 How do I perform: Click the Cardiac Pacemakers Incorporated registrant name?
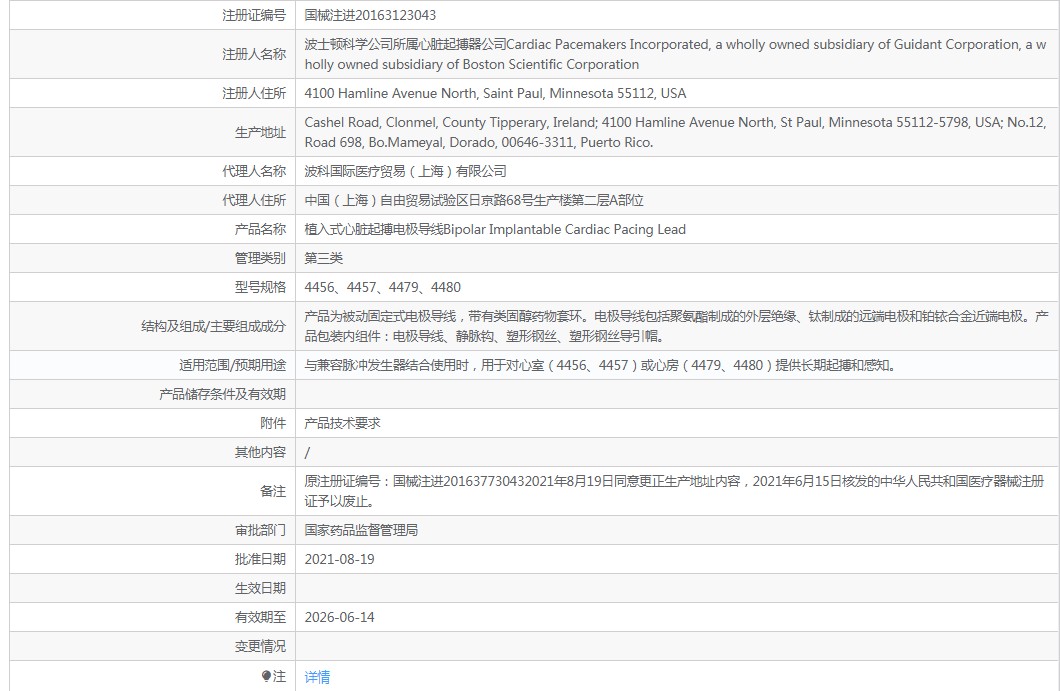tap(675, 54)
